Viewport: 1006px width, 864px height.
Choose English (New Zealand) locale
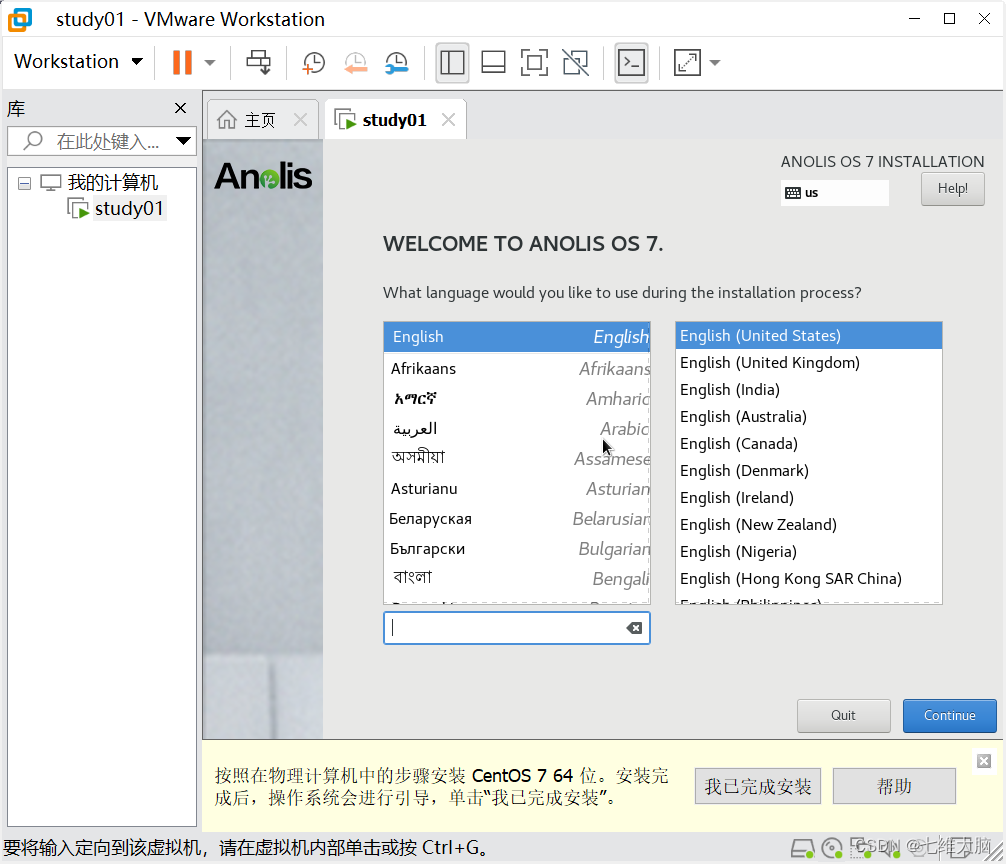(808, 524)
